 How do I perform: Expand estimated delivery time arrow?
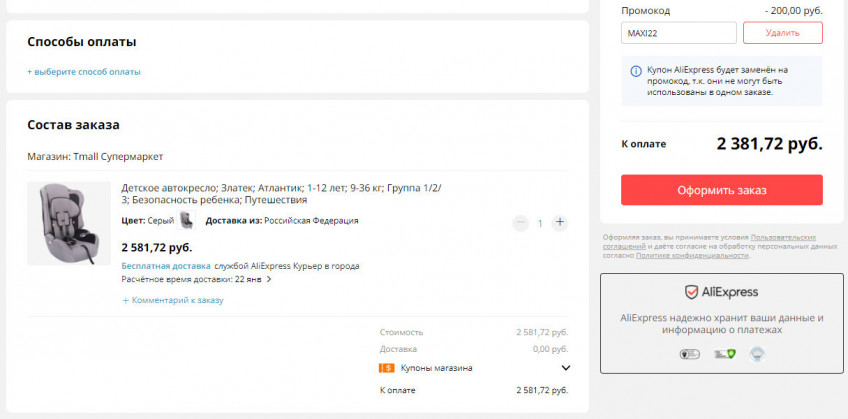pos(268,280)
